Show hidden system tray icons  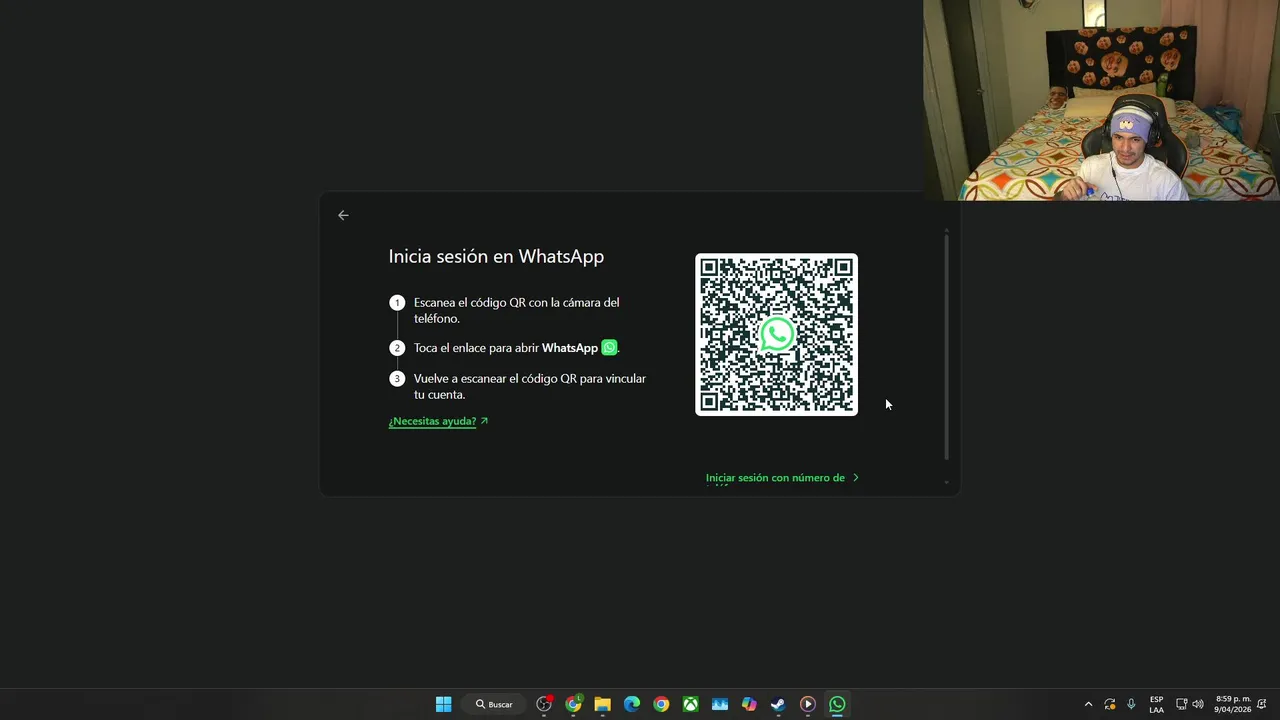tap(1088, 704)
